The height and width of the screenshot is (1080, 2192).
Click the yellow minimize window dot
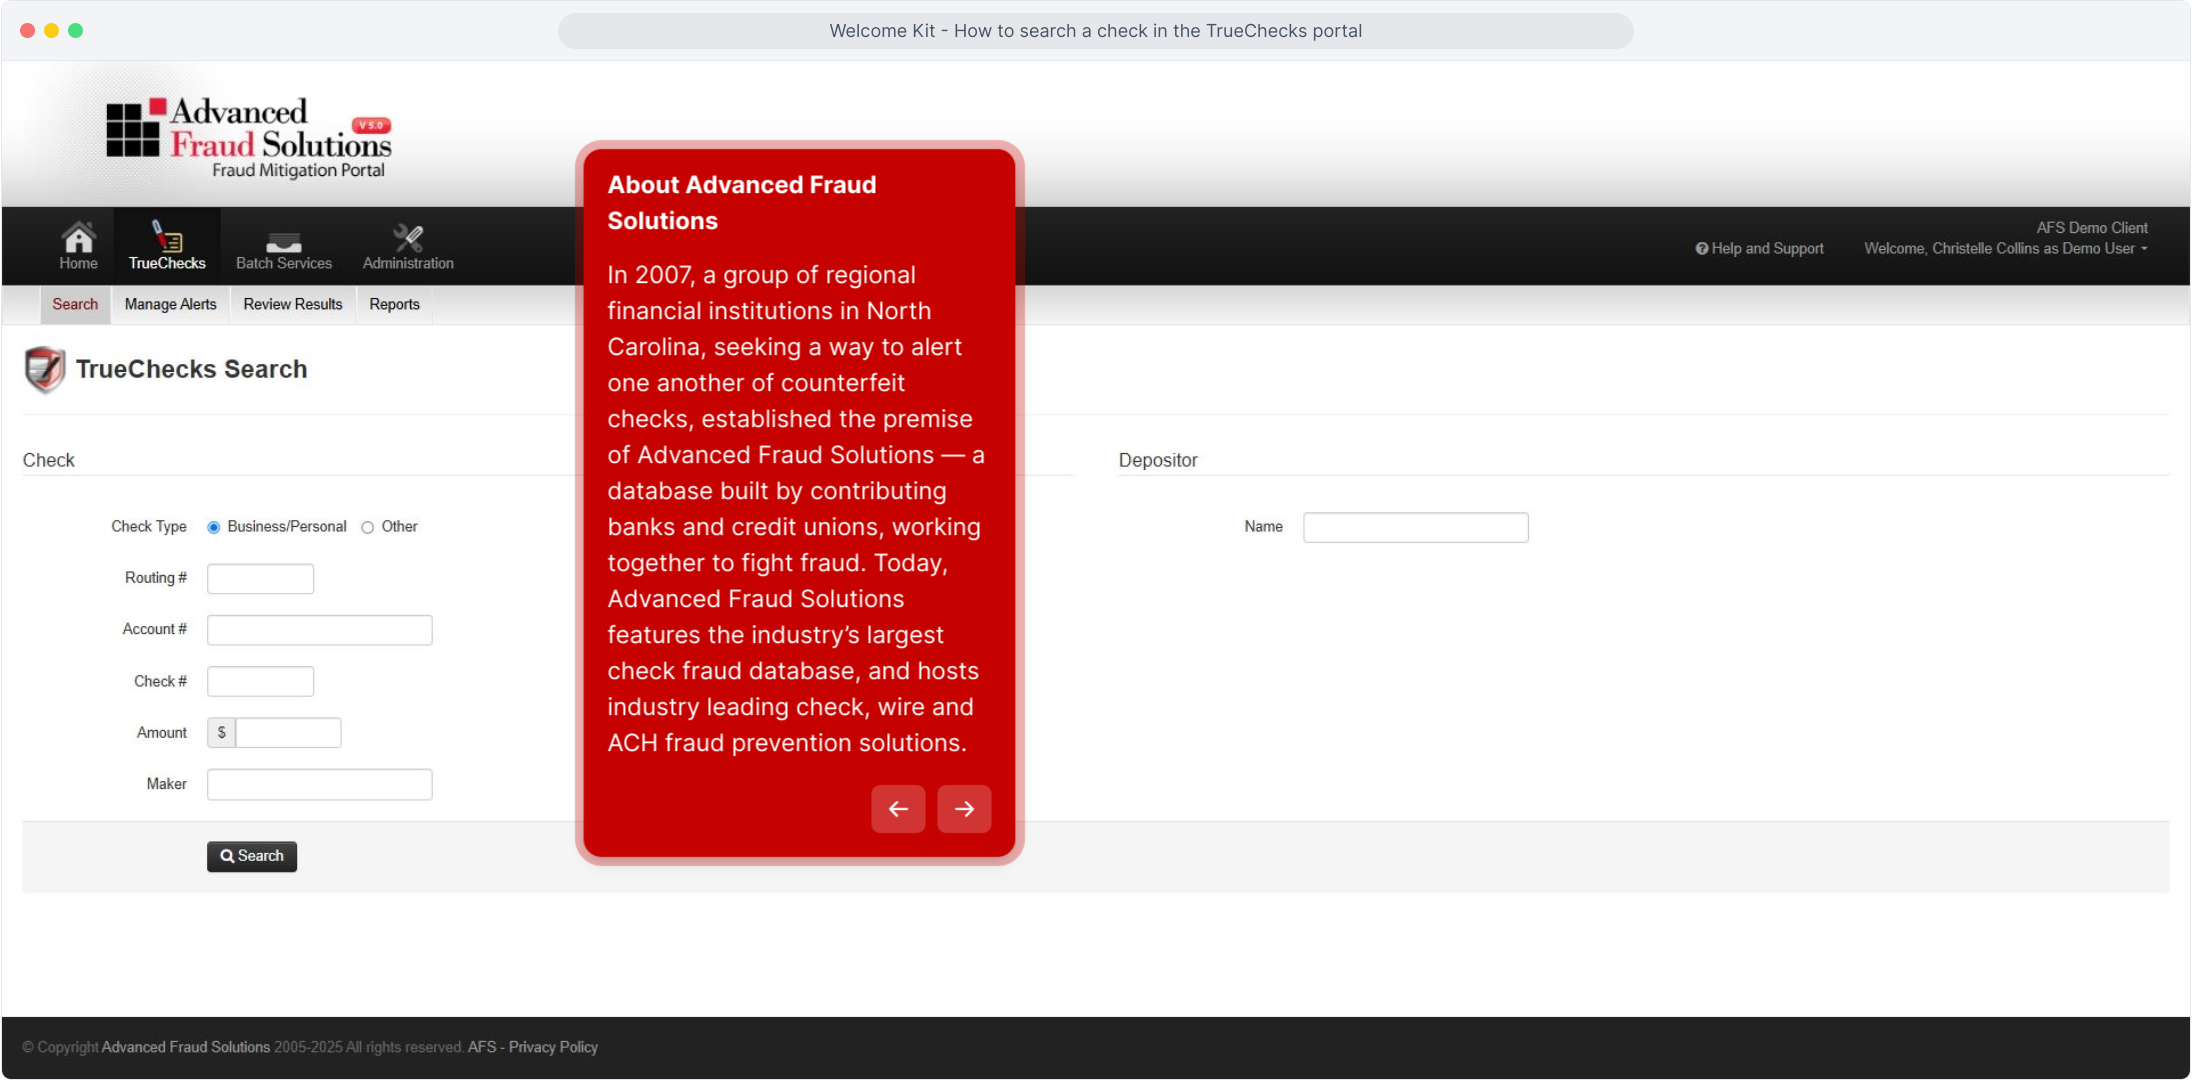click(x=51, y=31)
